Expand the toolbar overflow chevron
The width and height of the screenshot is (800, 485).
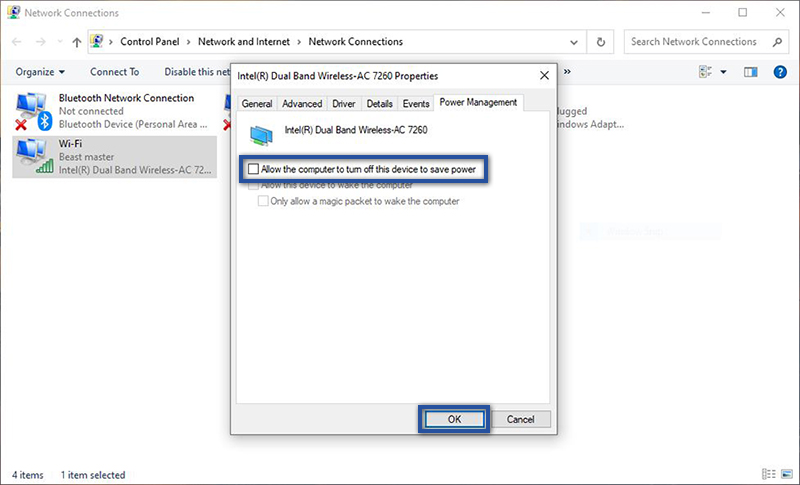[x=568, y=72]
